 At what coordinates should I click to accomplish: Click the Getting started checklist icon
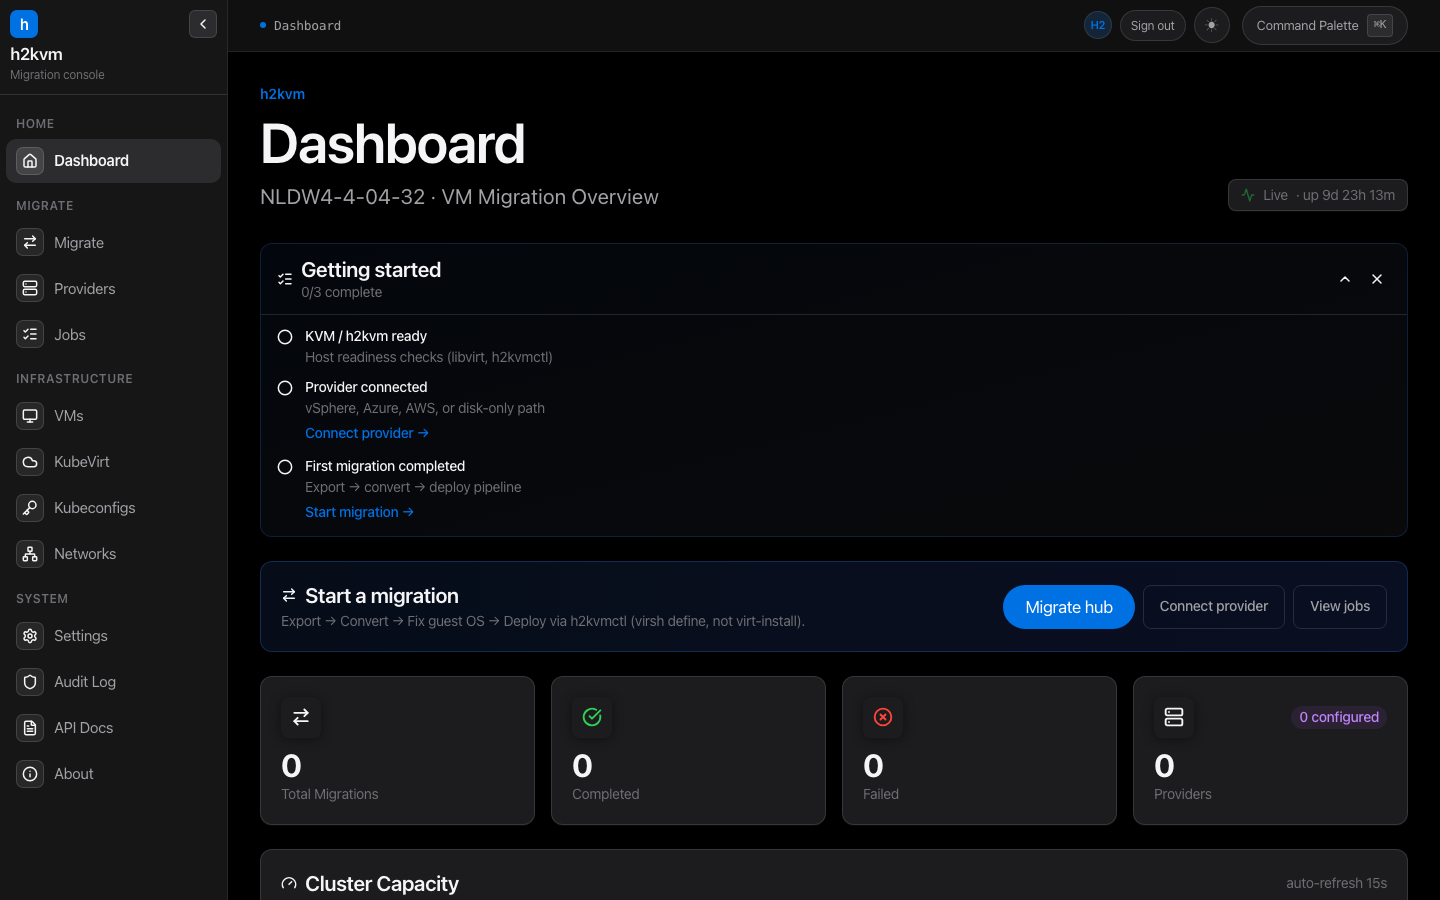click(x=285, y=280)
